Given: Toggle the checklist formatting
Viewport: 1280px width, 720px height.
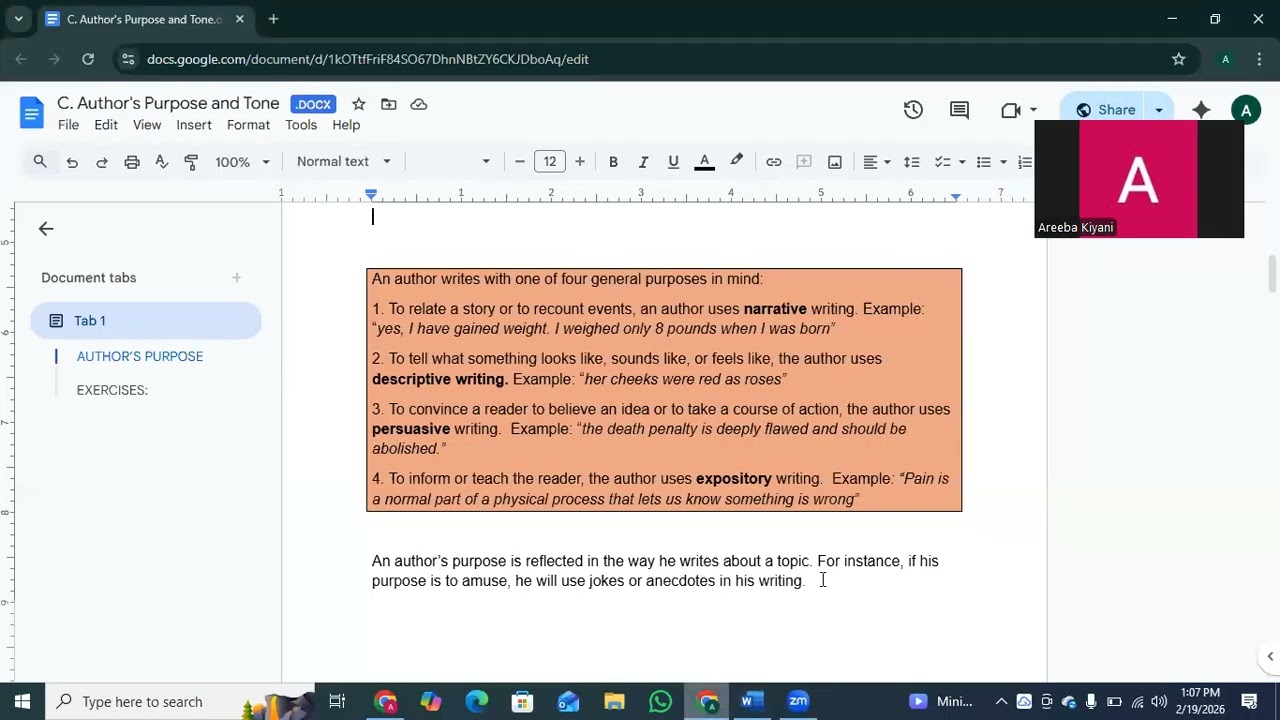Looking at the screenshot, I should pos(942,162).
